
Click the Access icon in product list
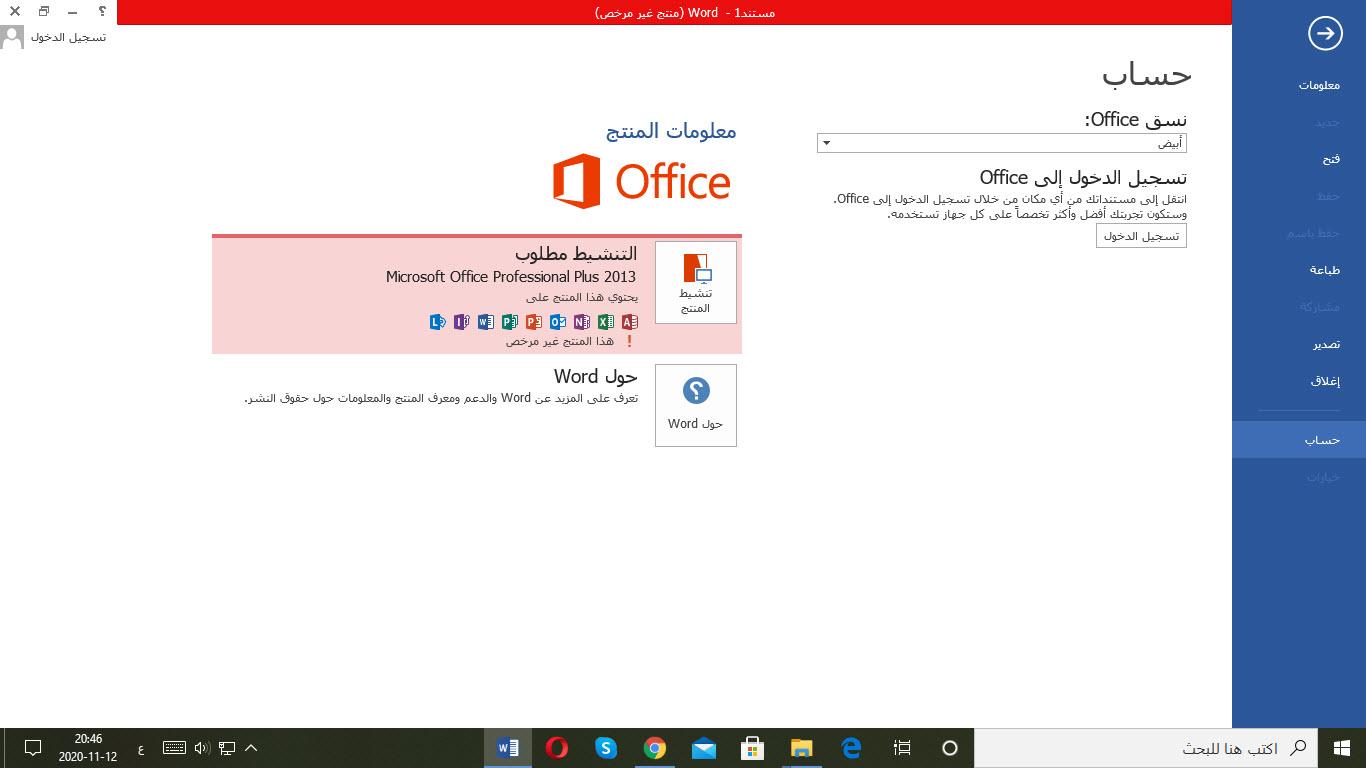coord(629,322)
